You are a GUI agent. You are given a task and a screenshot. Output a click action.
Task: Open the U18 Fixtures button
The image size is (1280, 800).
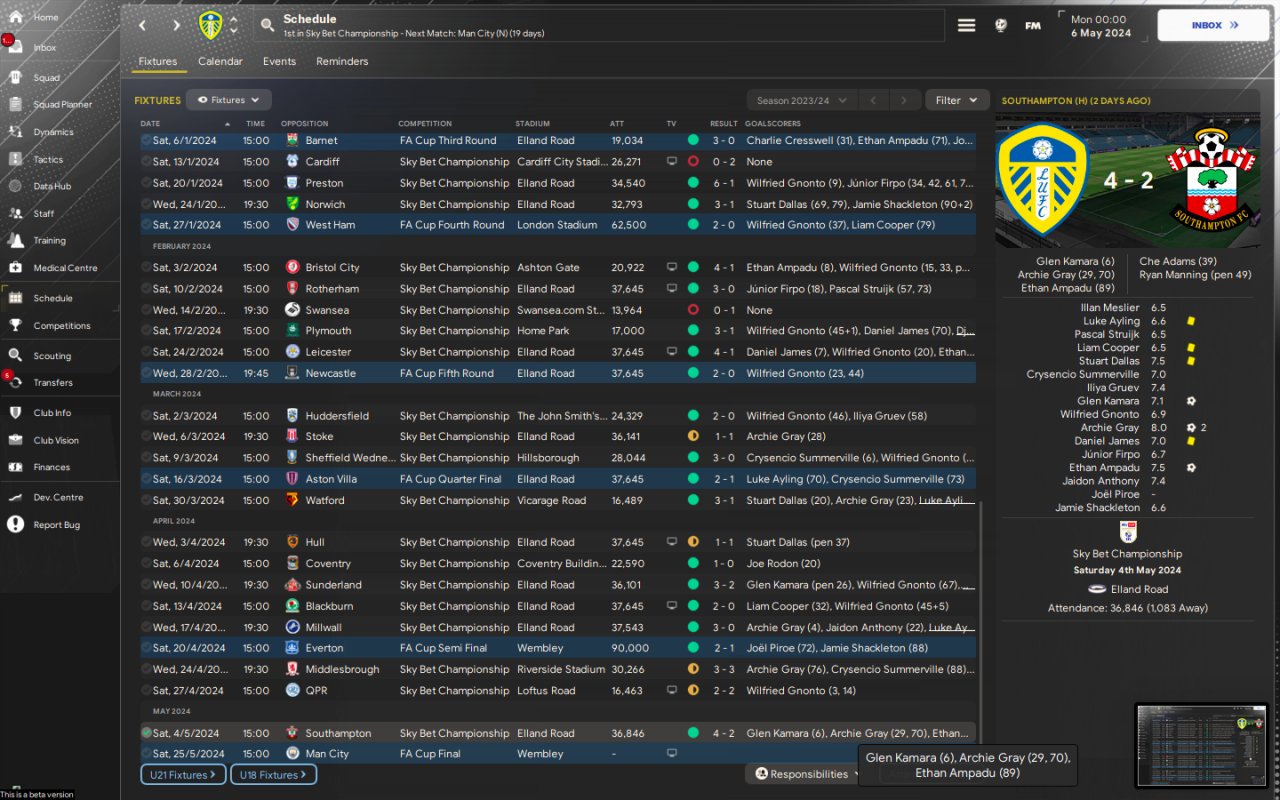273,775
